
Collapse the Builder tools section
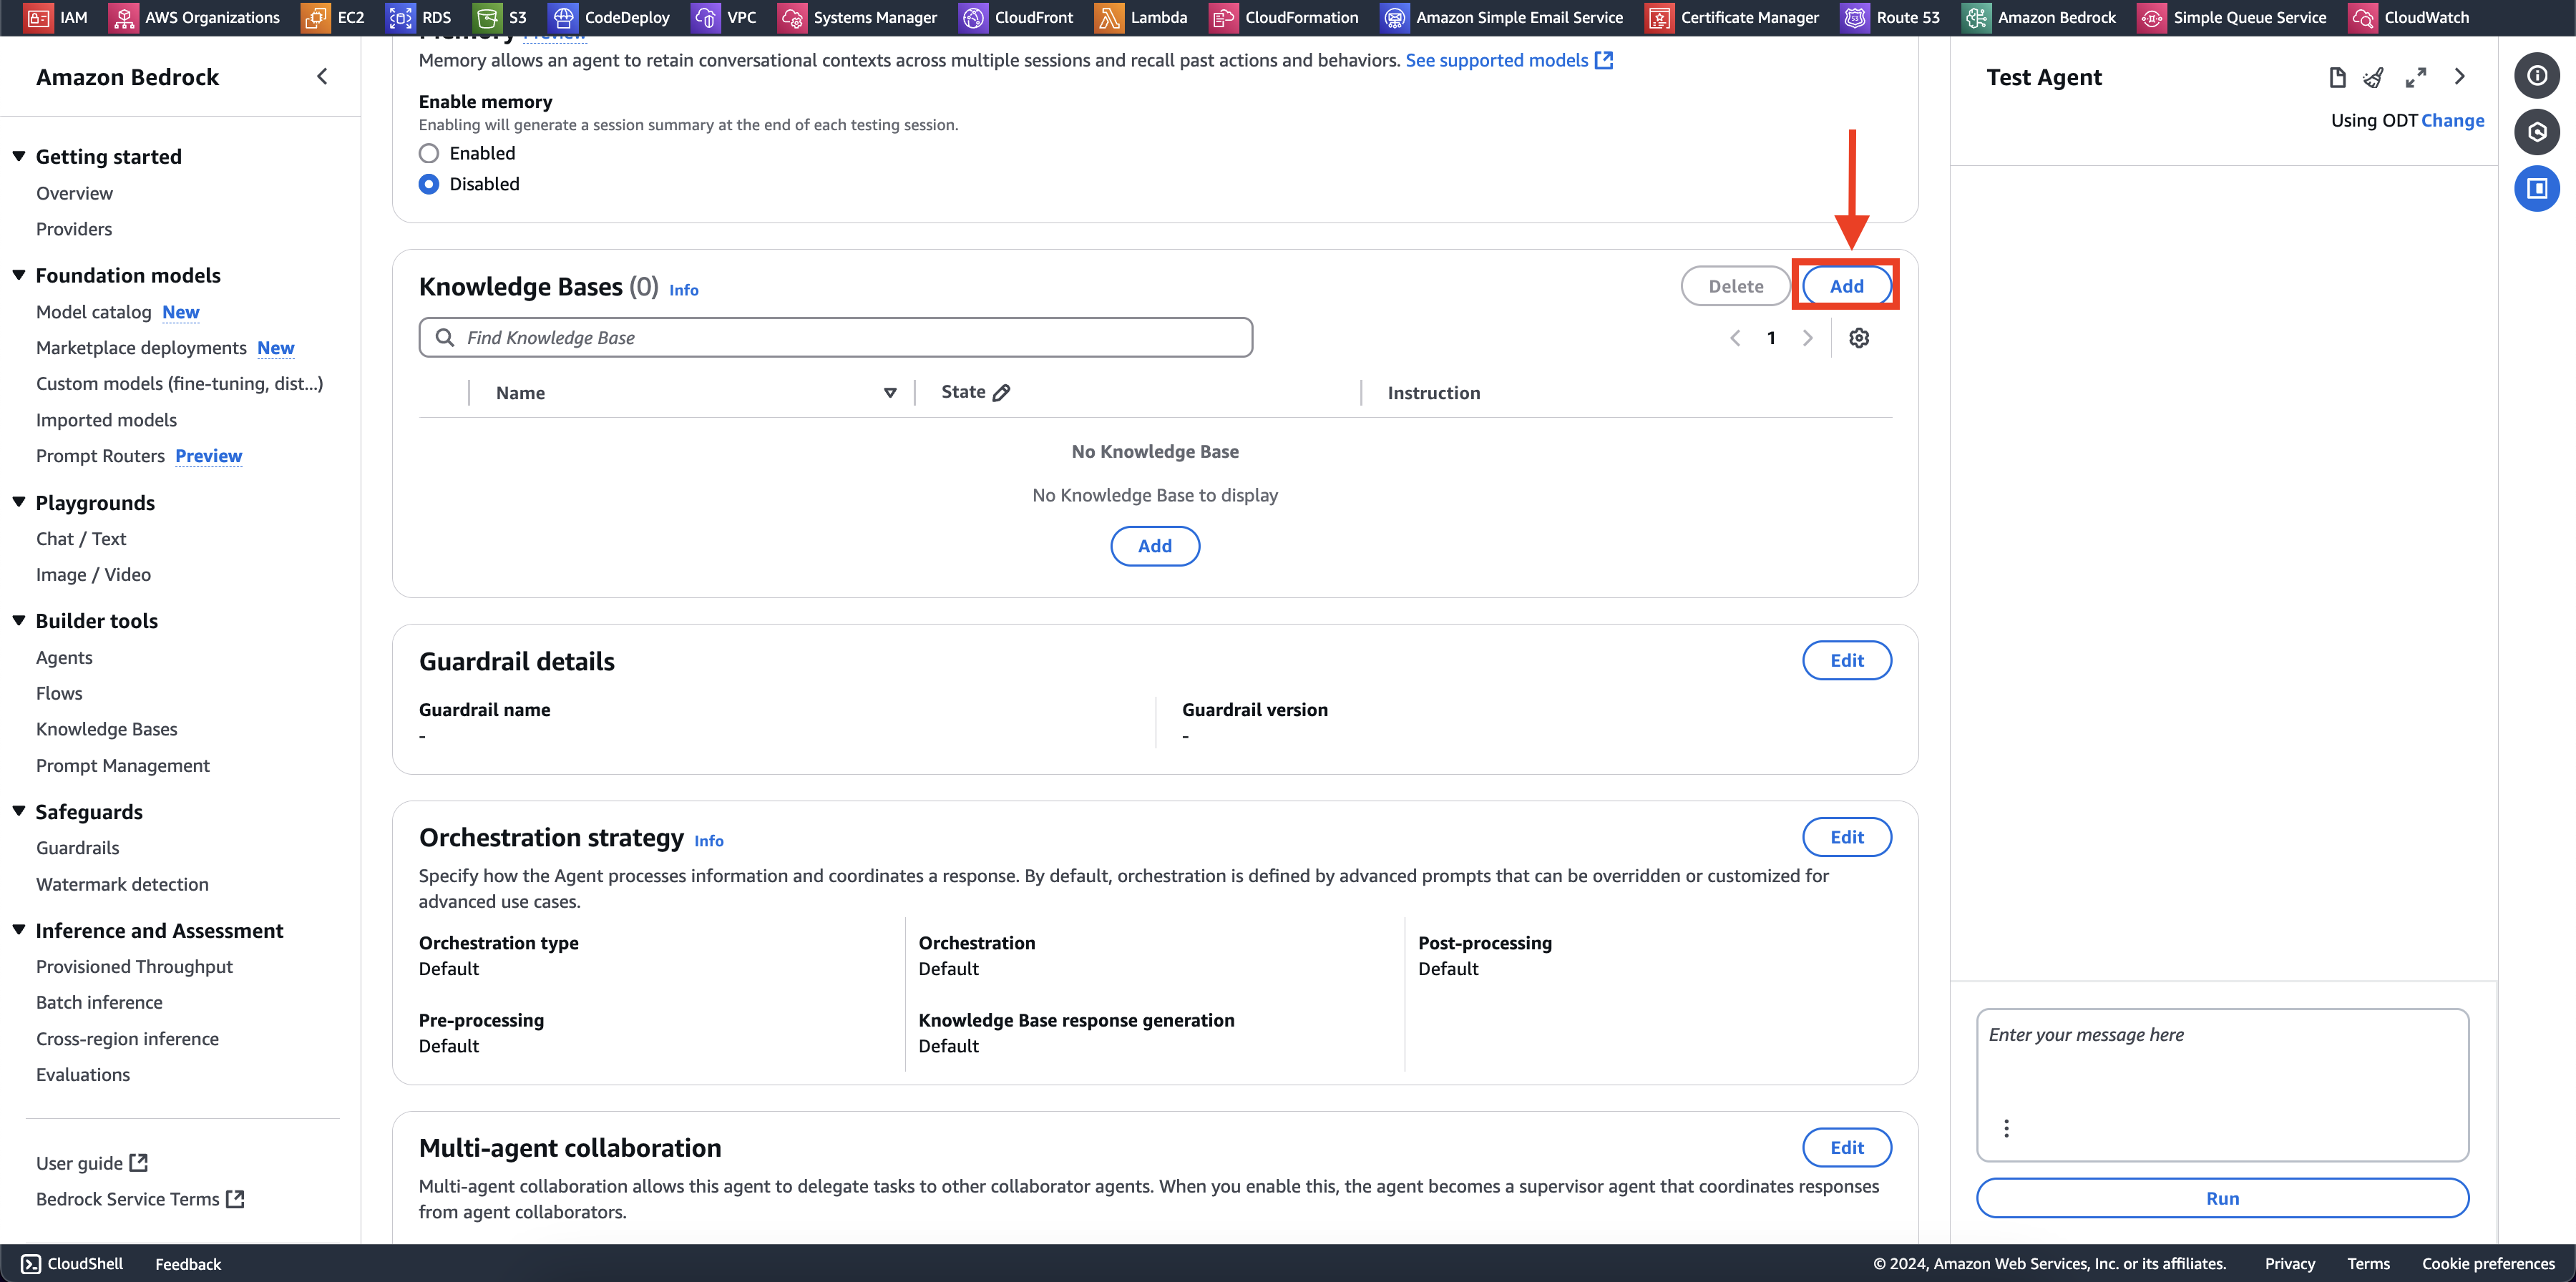click(x=19, y=620)
